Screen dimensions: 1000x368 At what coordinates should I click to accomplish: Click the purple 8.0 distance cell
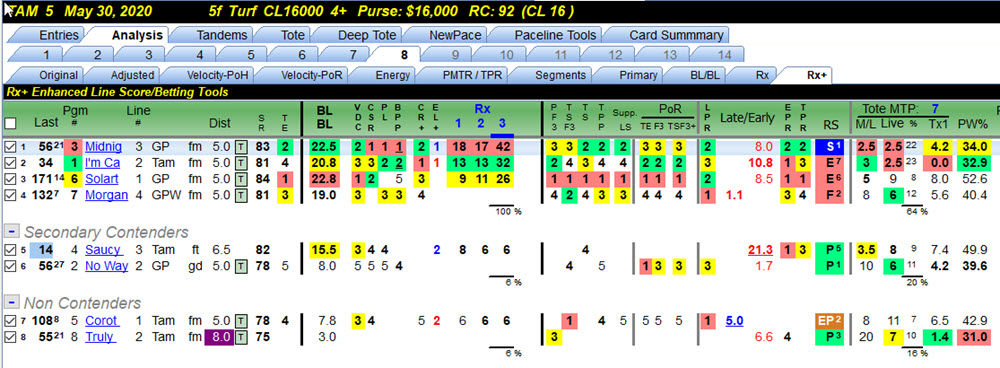219,336
